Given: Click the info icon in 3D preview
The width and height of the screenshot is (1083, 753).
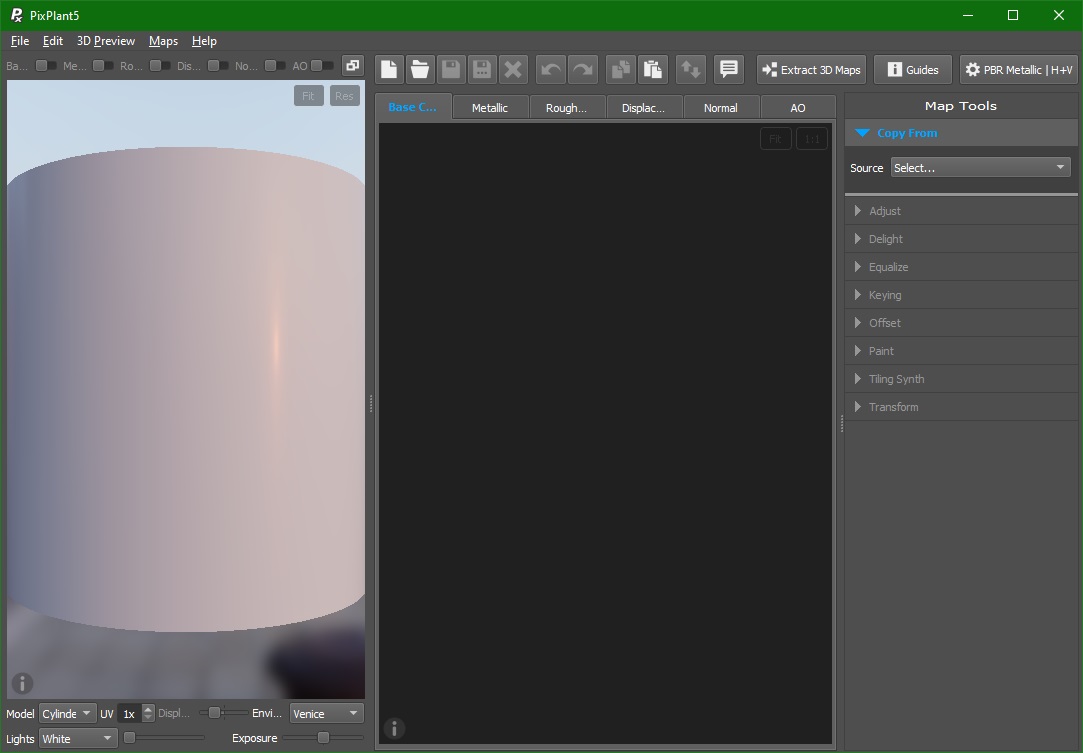Looking at the screenshot, I should click(22, 683).
